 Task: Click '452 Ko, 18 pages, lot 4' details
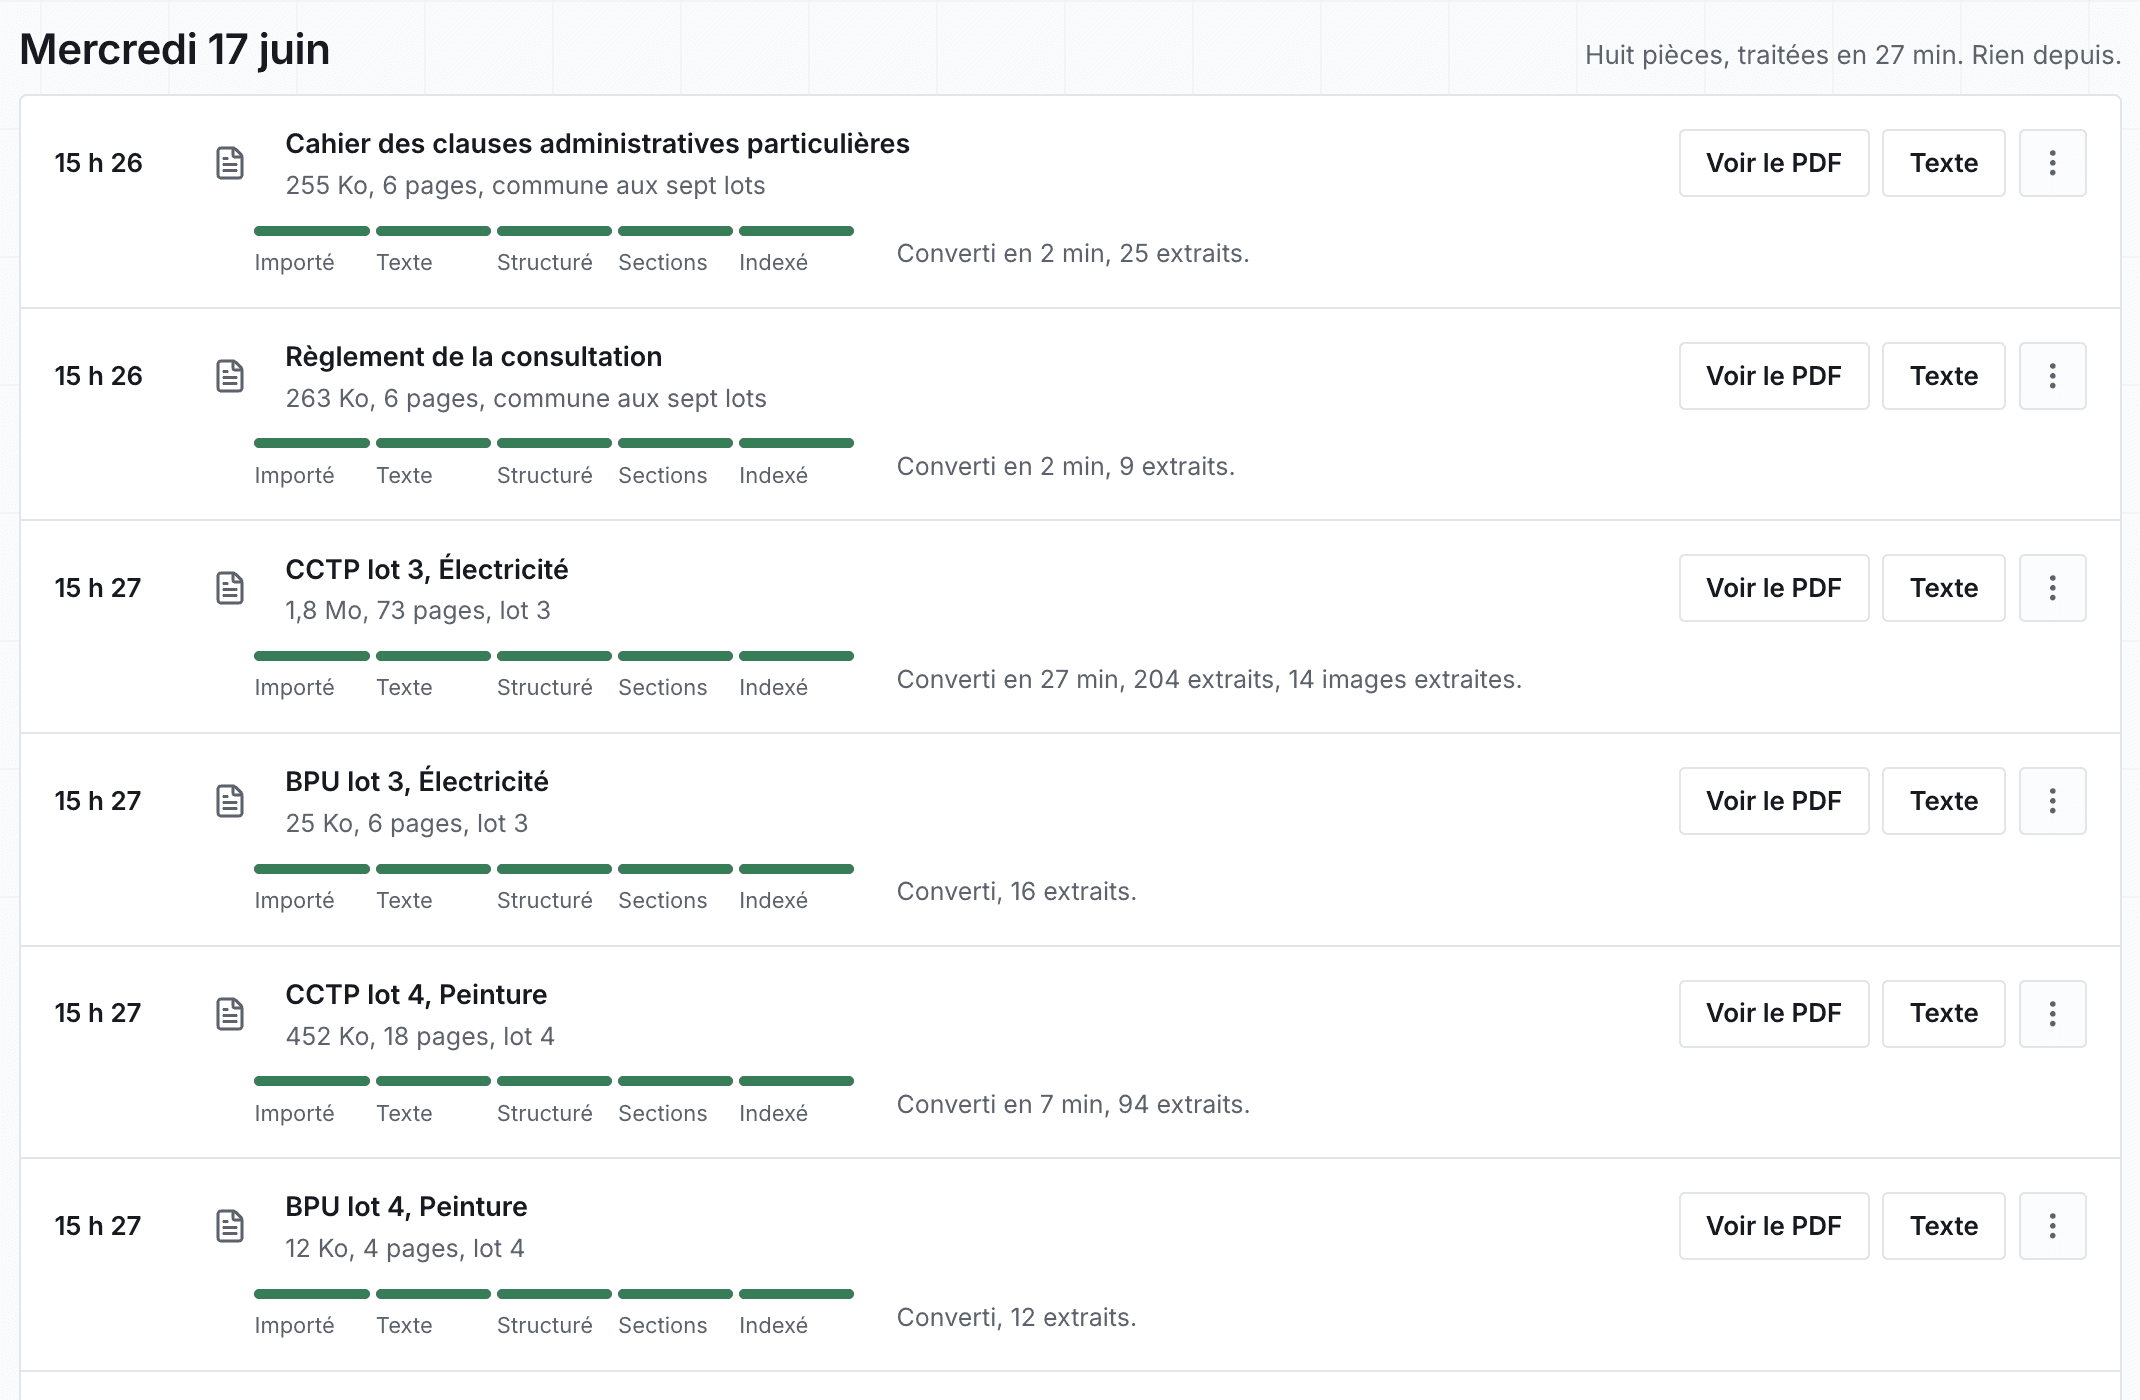[x=419, y=1037]
